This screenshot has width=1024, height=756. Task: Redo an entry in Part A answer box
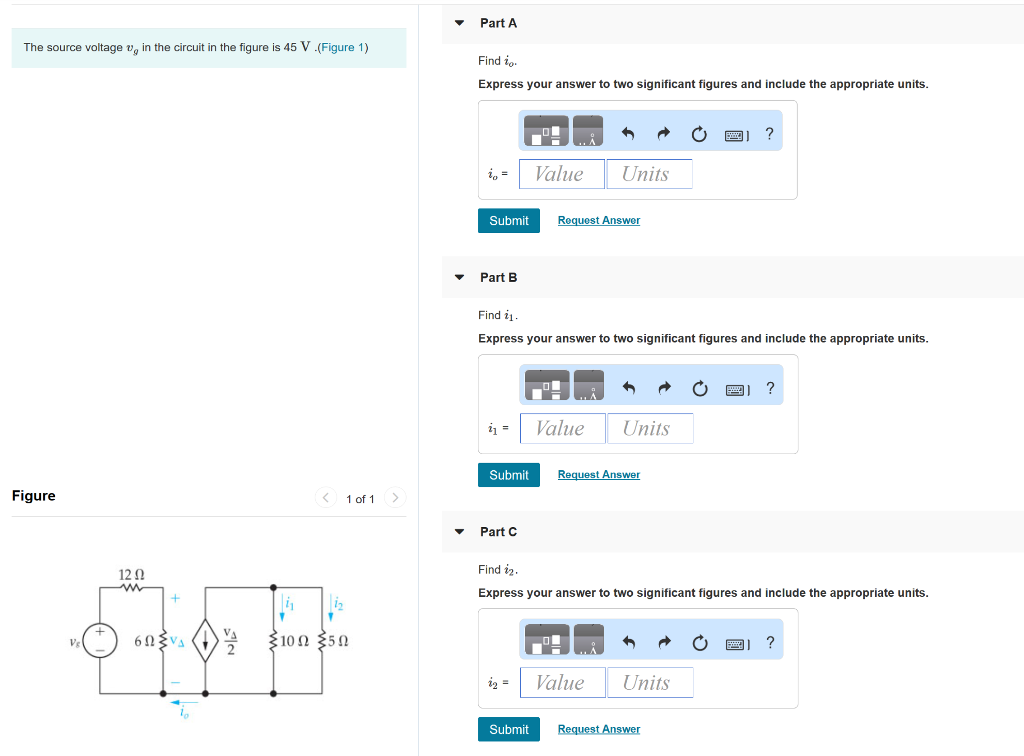(663, 132)
